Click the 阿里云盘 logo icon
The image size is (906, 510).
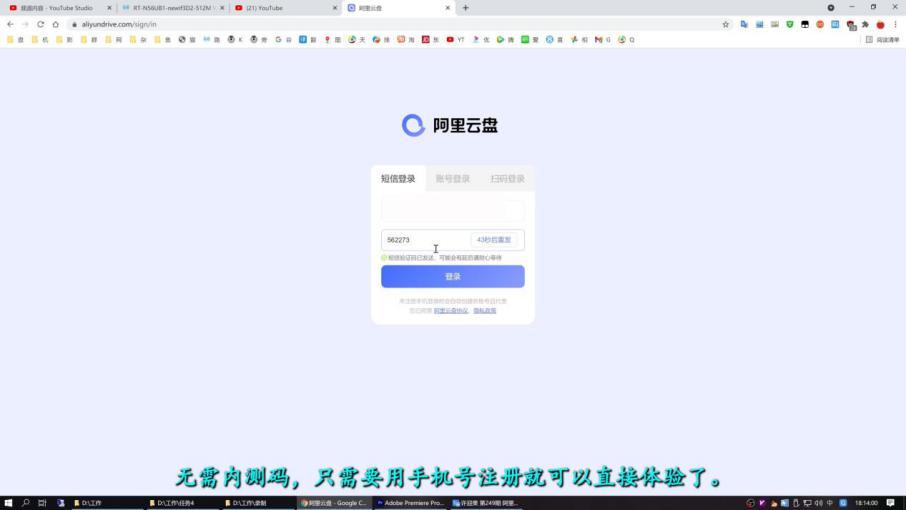(x=413, y=125)
